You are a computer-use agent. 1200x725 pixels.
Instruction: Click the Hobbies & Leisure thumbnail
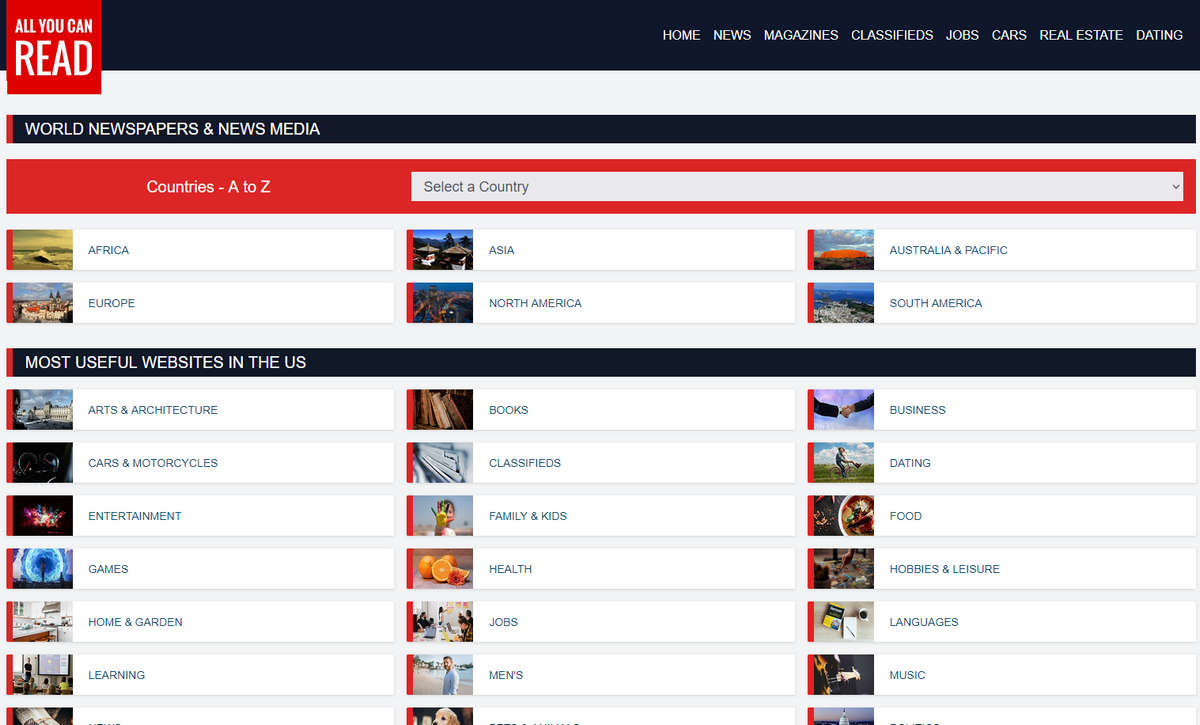point(843,569)
